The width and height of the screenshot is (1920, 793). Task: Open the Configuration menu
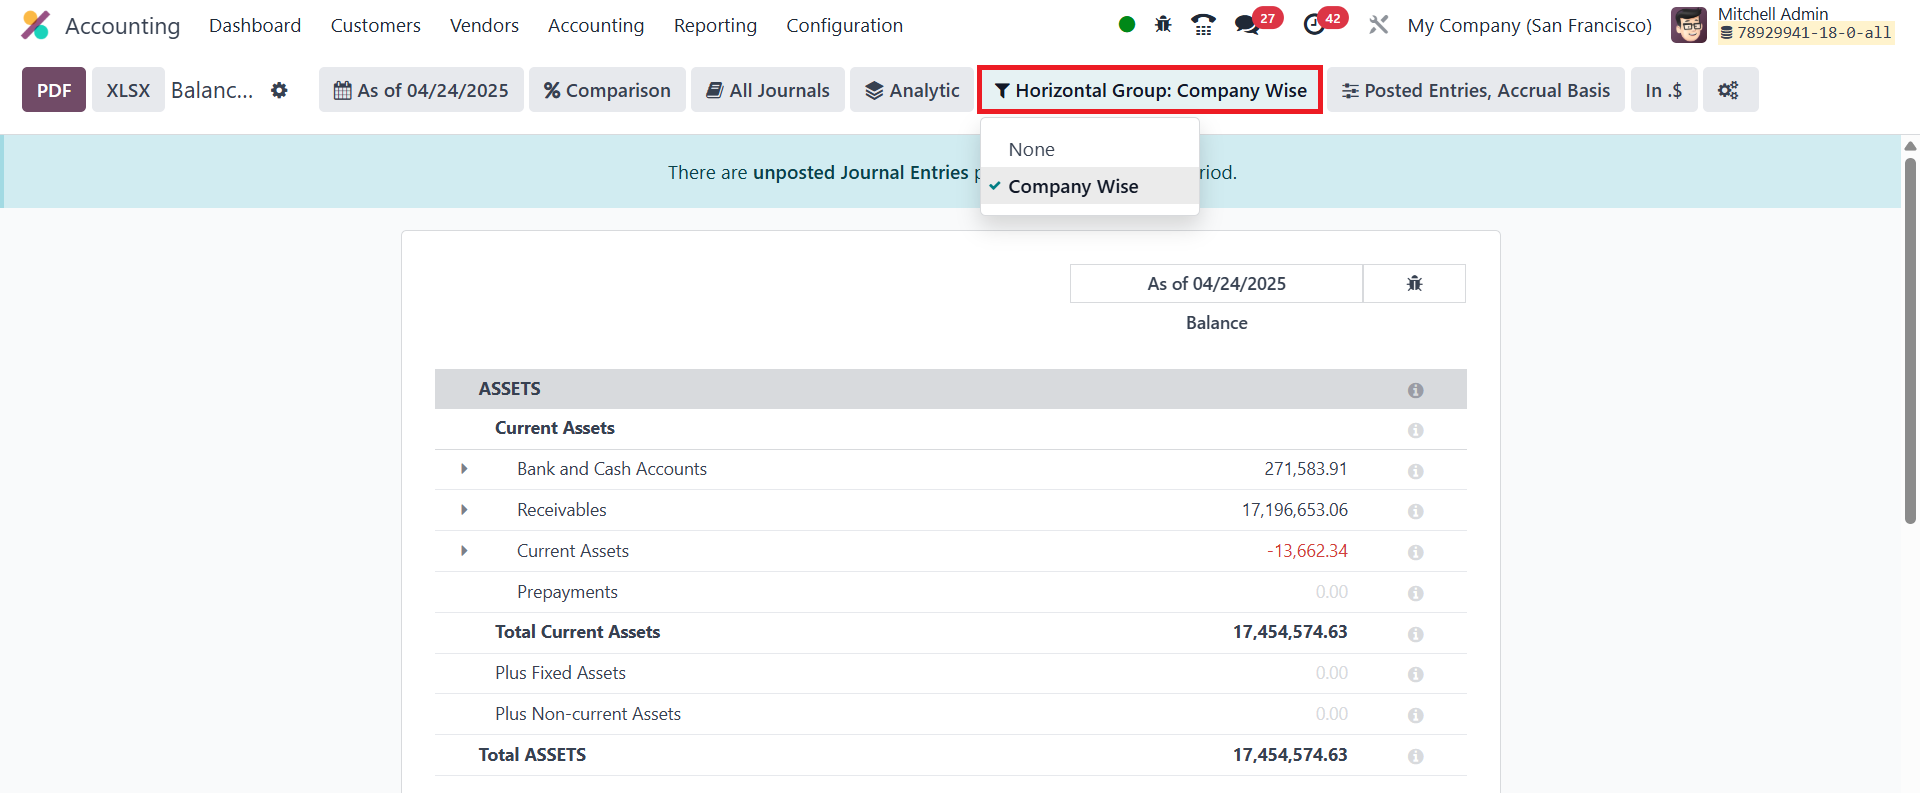(x=844, y=25)
